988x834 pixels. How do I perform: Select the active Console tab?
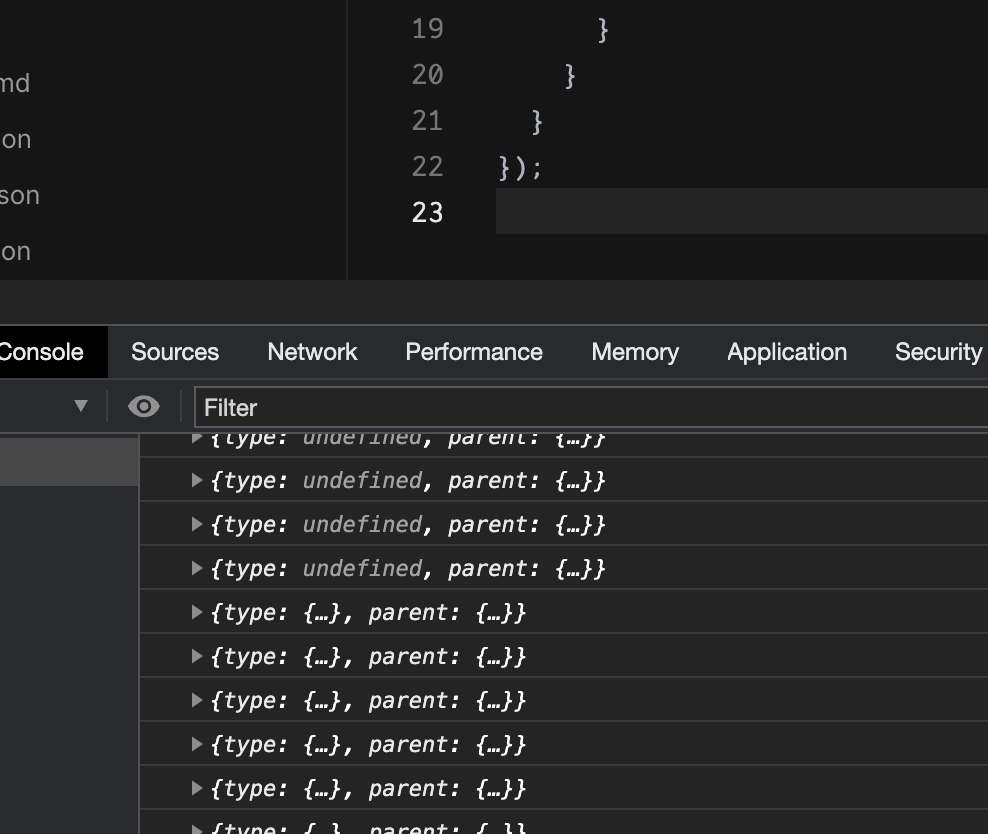pyautogui.click(x=41, y=351)
